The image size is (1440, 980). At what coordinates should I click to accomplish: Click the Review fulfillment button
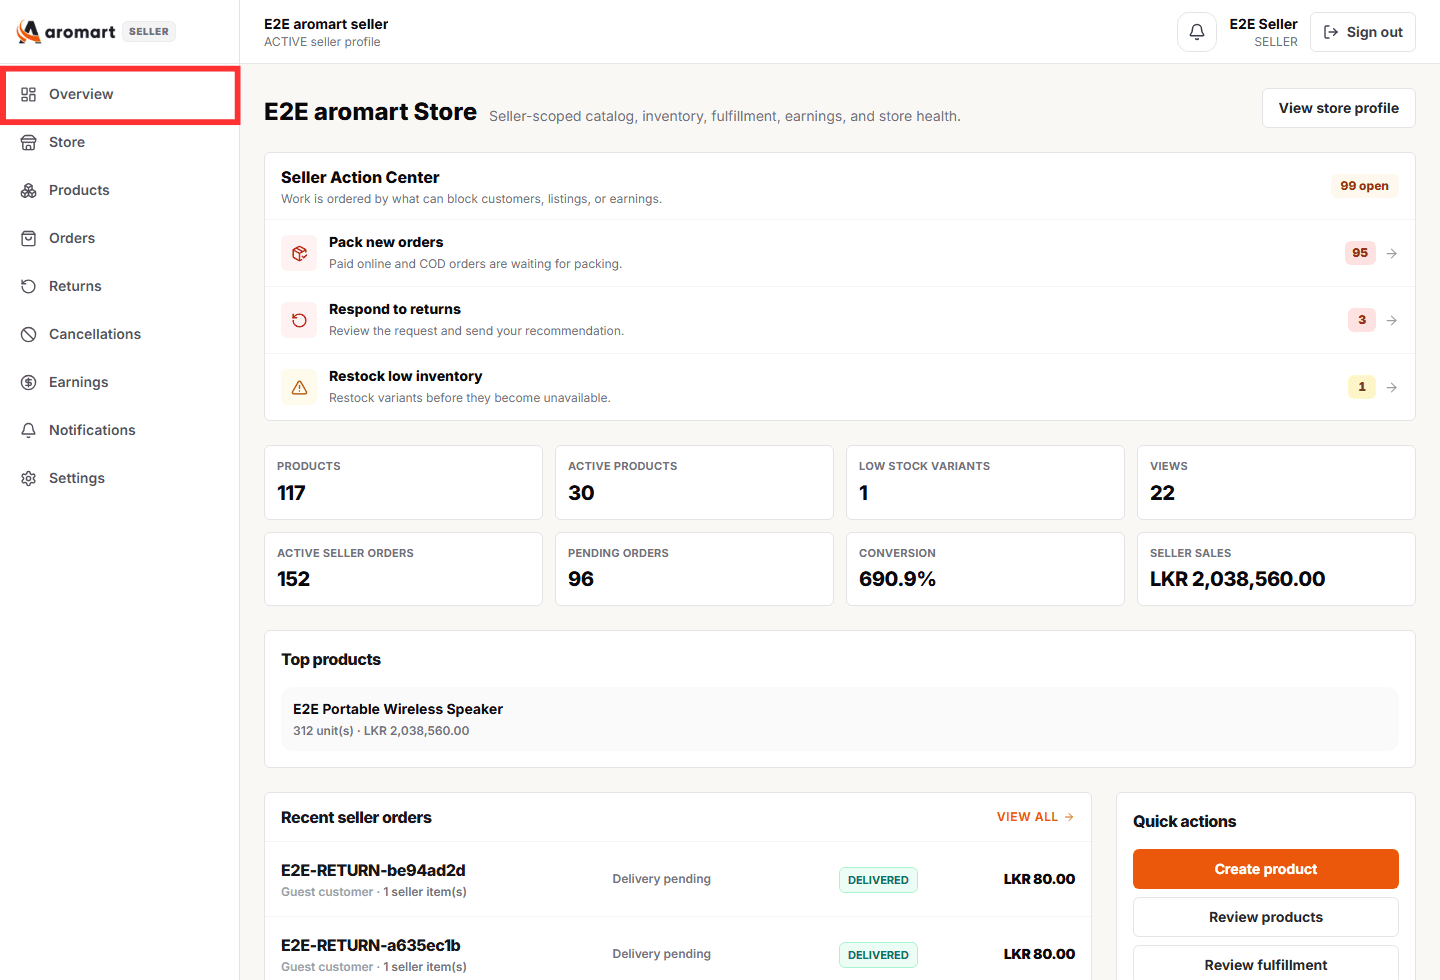tap(1265, 963)
